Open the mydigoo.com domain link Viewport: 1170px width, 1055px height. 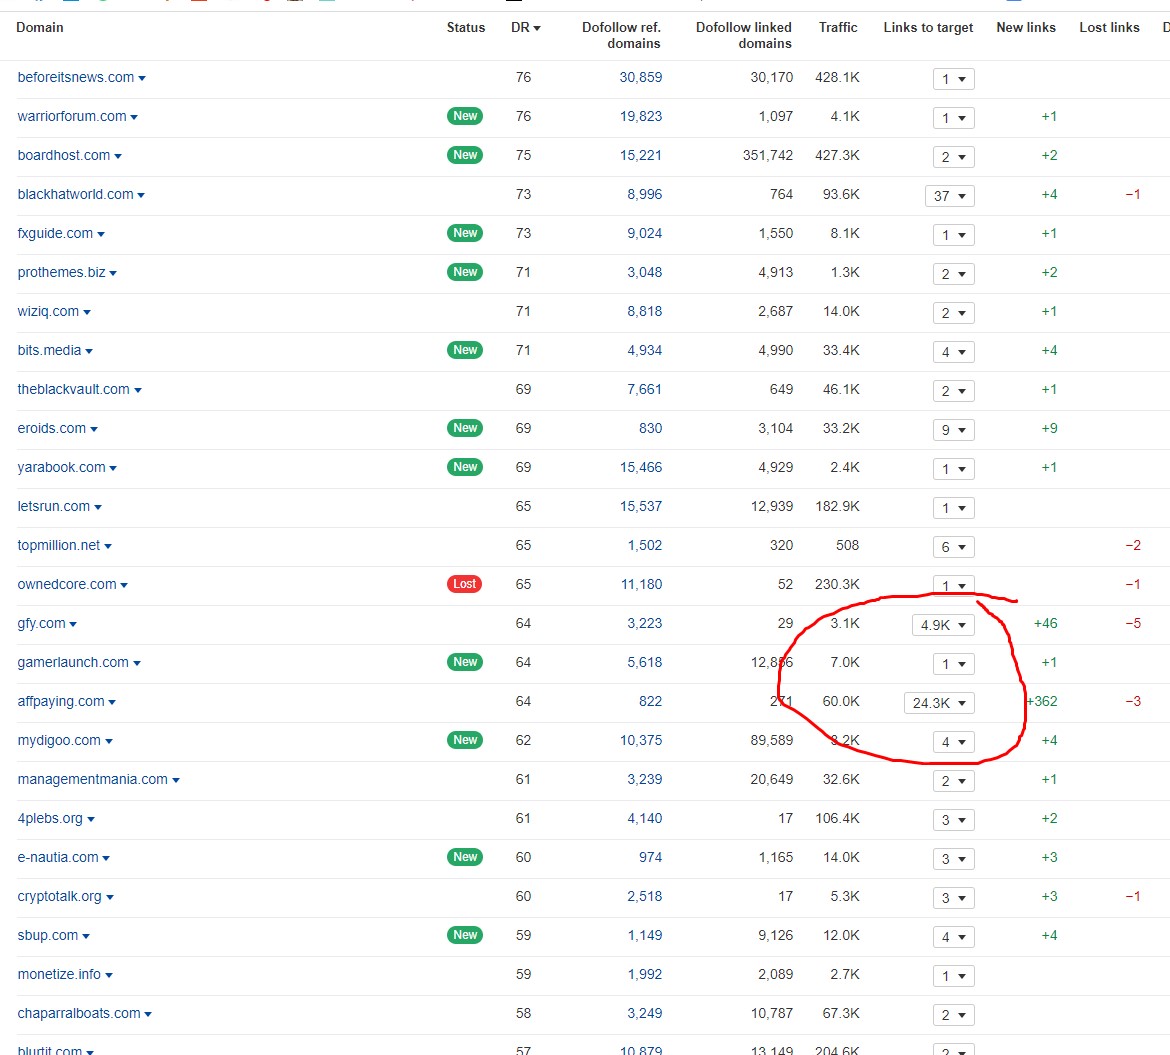58,740
